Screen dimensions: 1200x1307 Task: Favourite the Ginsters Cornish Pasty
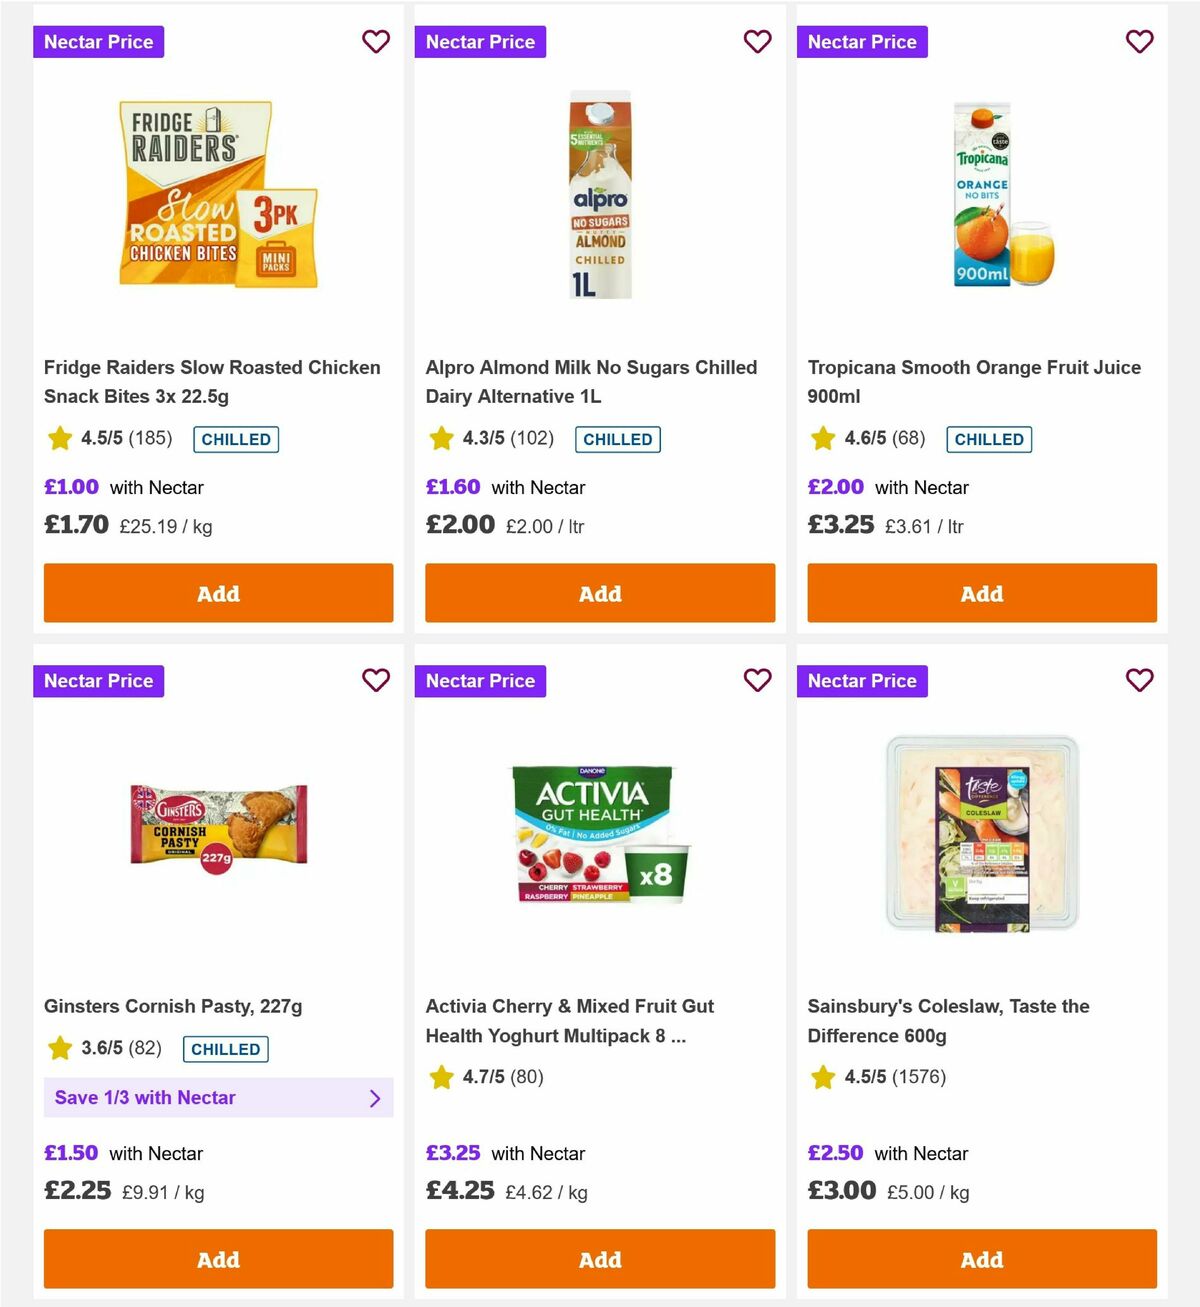(376, 681)
